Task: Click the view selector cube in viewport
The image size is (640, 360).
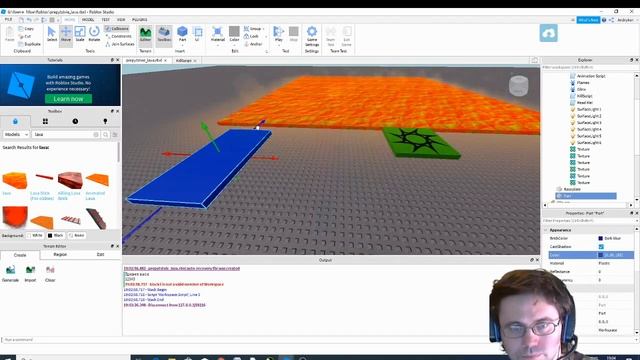Action: pyautogui.click(x=518, y=86)
